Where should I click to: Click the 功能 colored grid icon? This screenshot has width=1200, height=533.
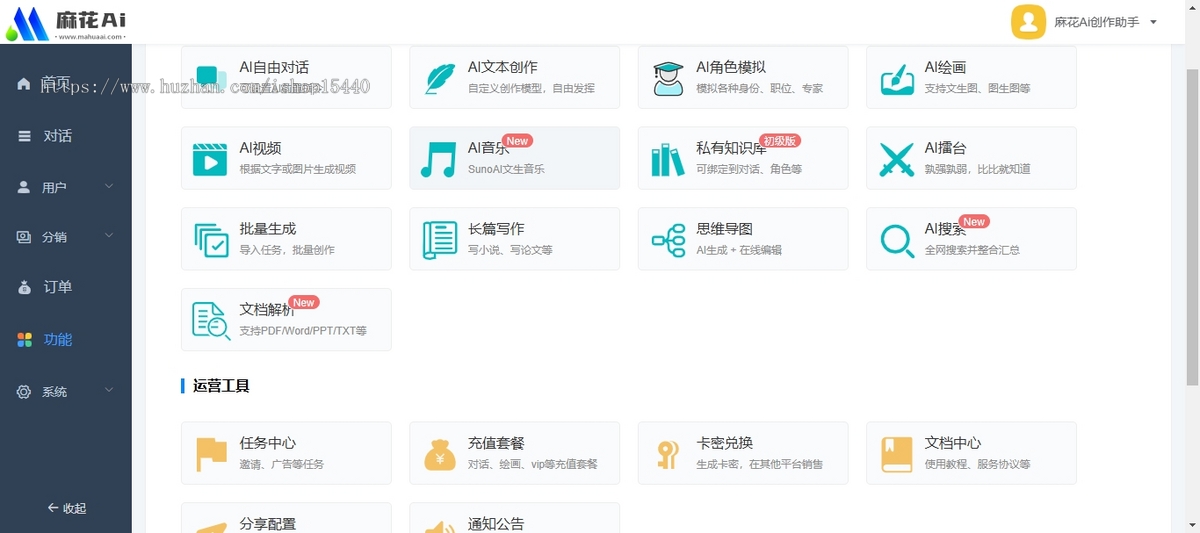25,340
